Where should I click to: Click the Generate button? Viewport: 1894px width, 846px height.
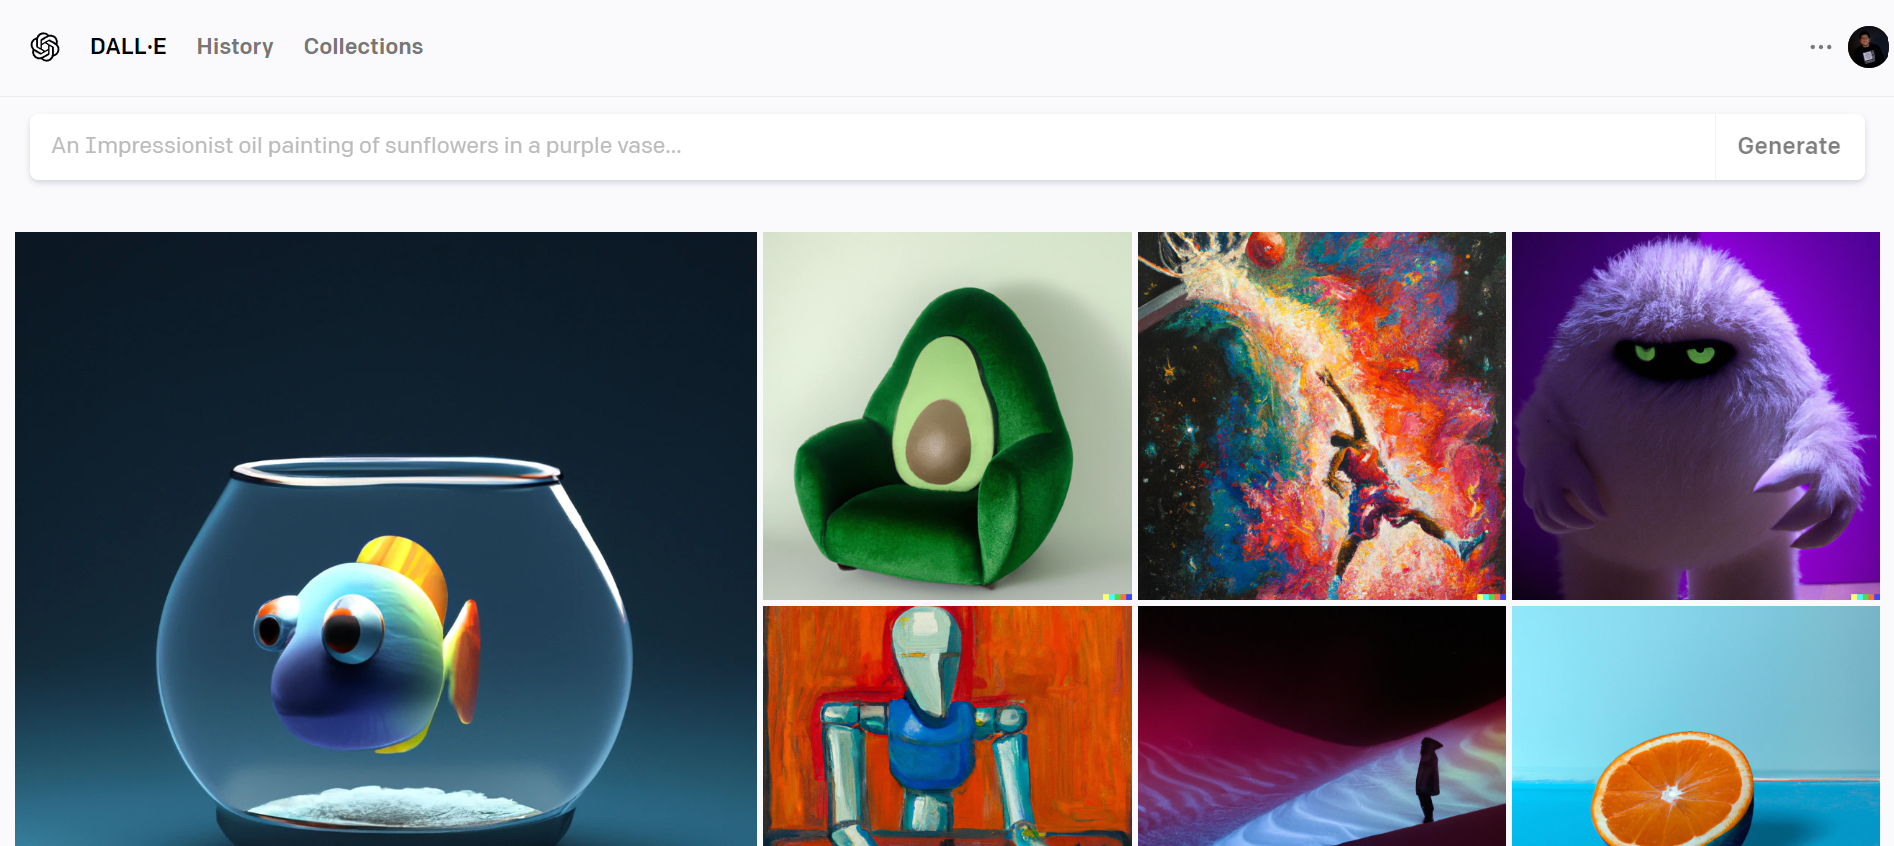coord(1789,146)
